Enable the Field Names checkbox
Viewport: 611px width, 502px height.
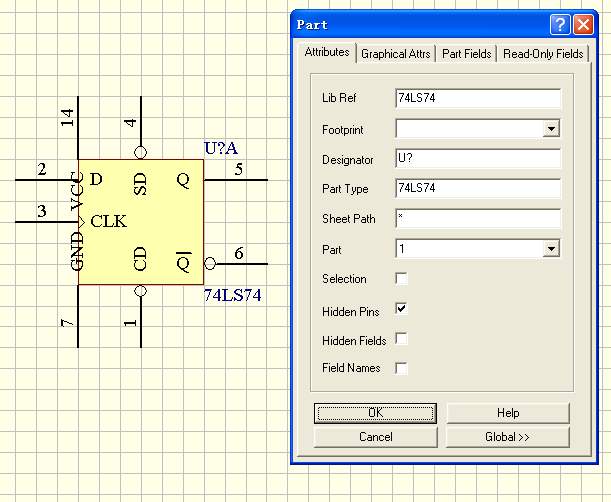(401, 368)
